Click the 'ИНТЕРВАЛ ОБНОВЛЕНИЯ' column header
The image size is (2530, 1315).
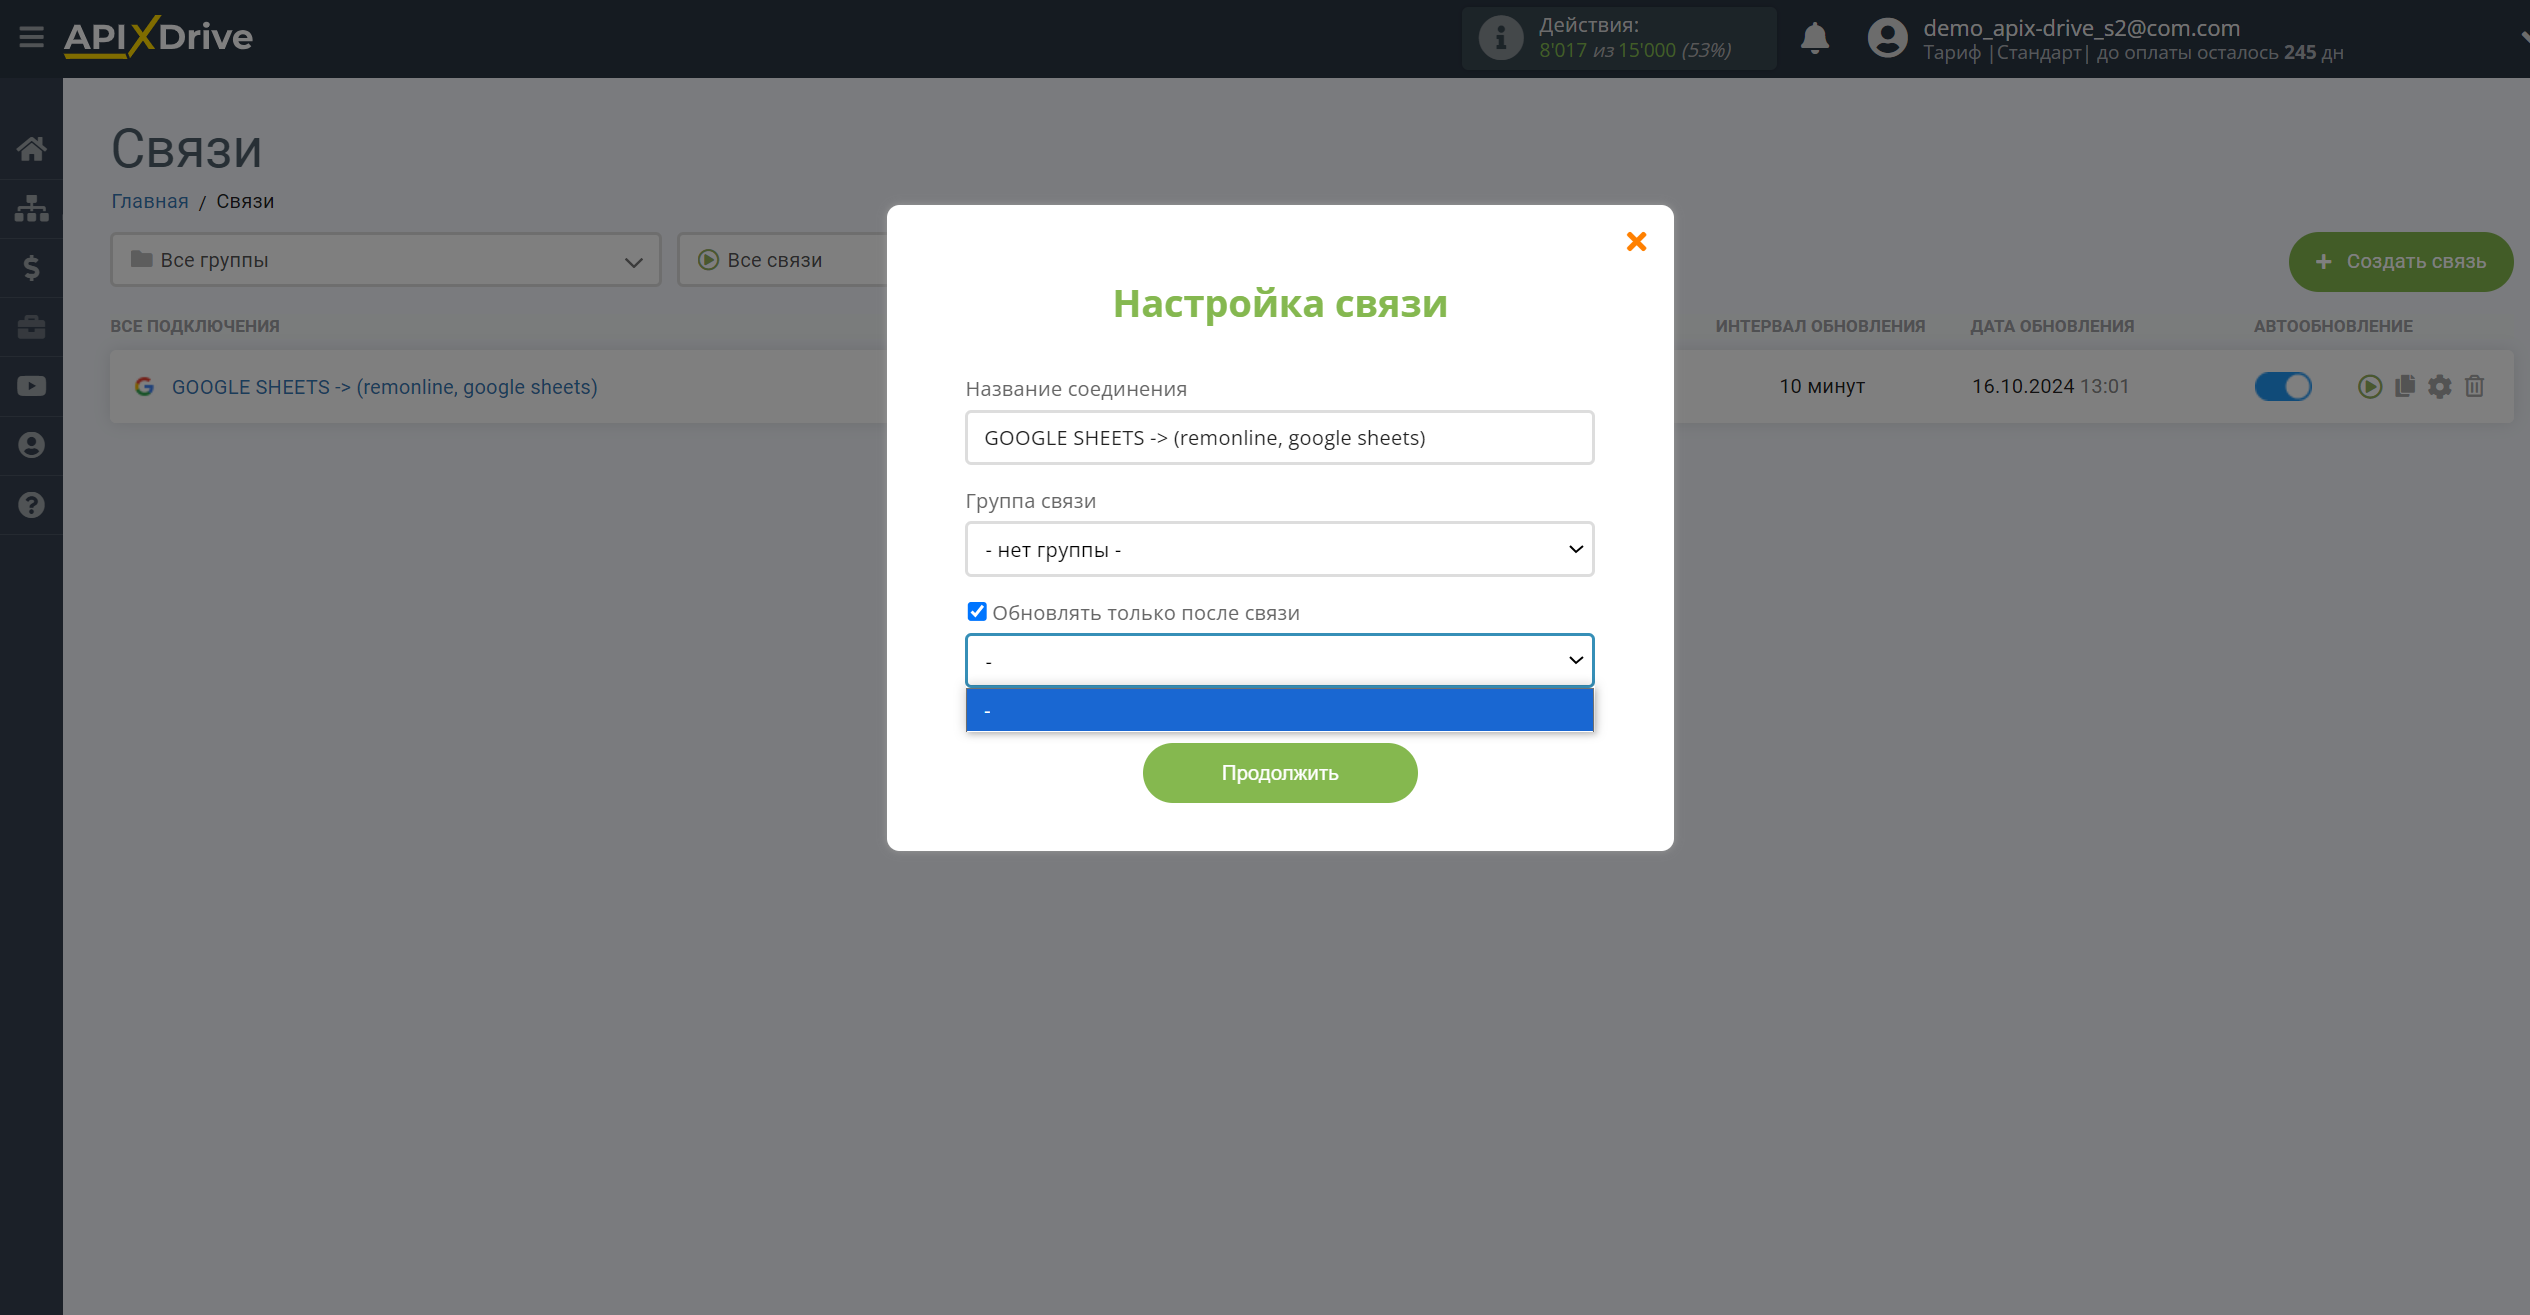point(1820,326)
